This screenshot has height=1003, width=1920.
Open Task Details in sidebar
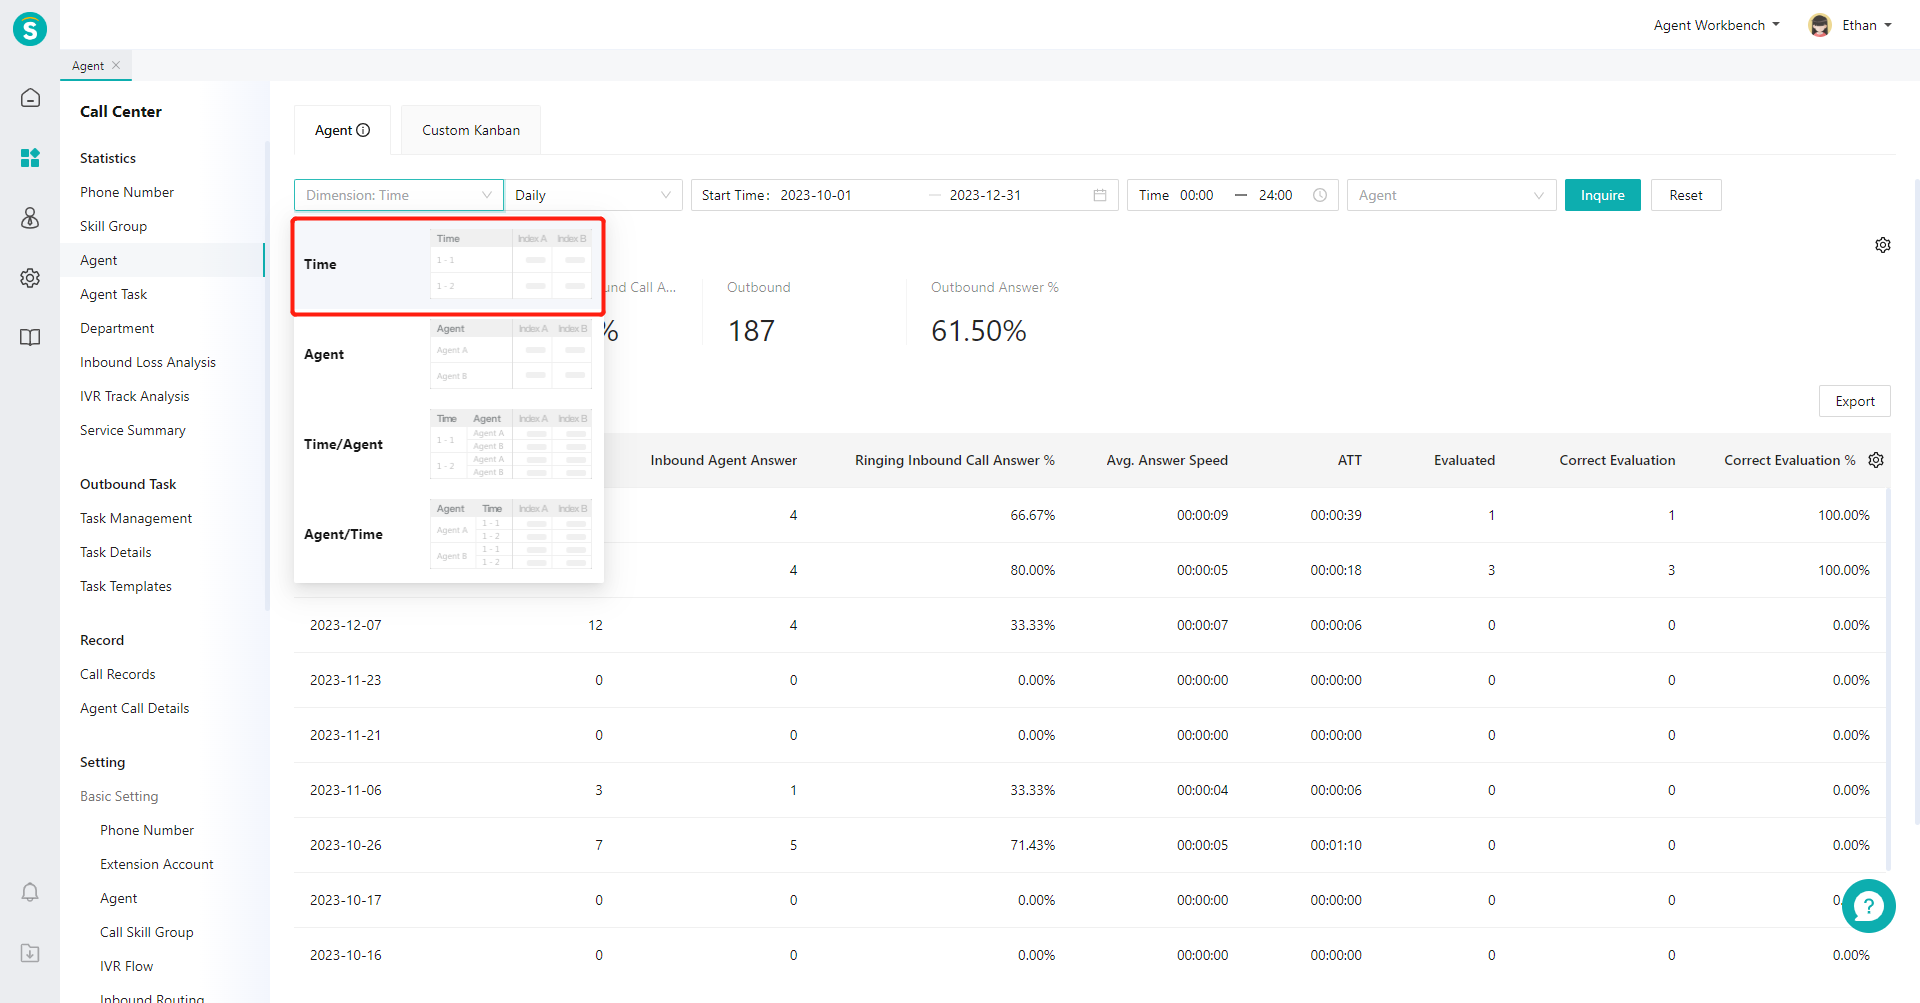(x=116, y=552)
